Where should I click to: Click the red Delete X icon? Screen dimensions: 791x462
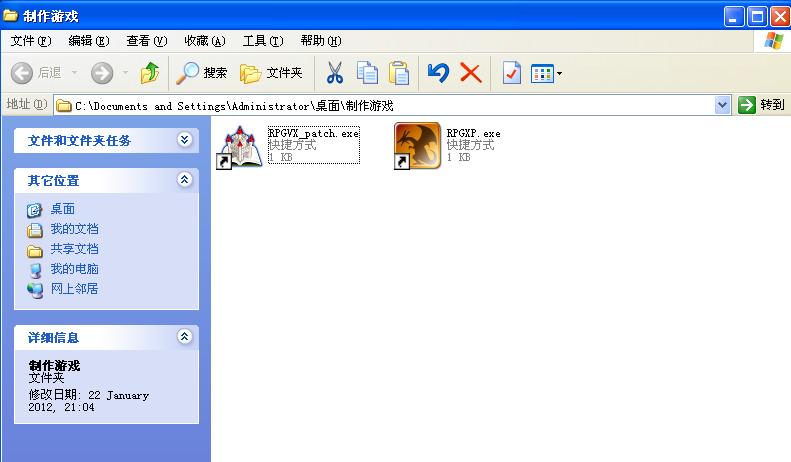pos(471,73)
